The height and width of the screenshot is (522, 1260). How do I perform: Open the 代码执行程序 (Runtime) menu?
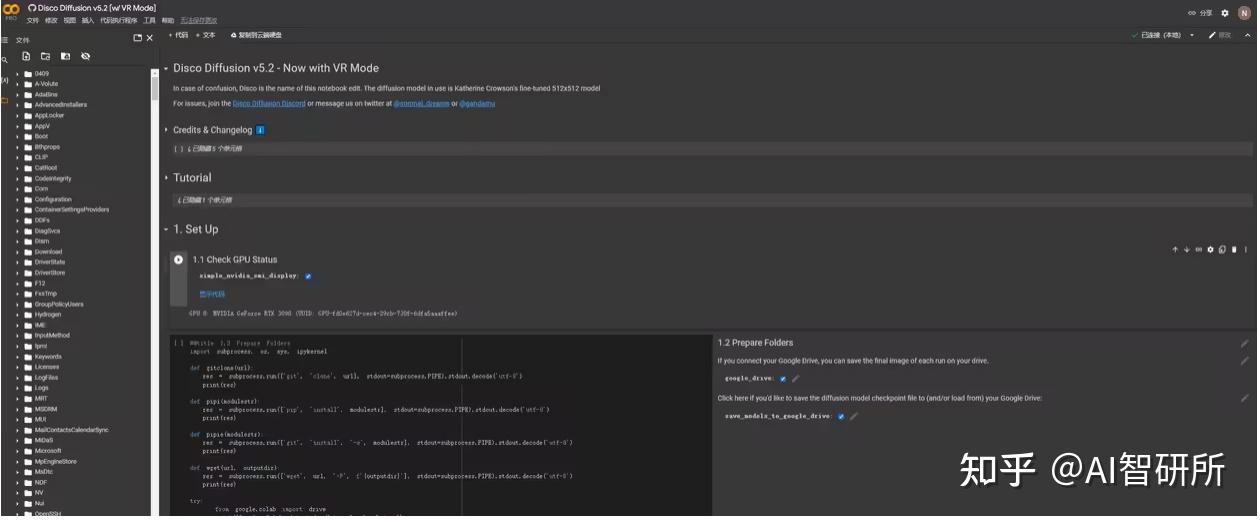119,20
